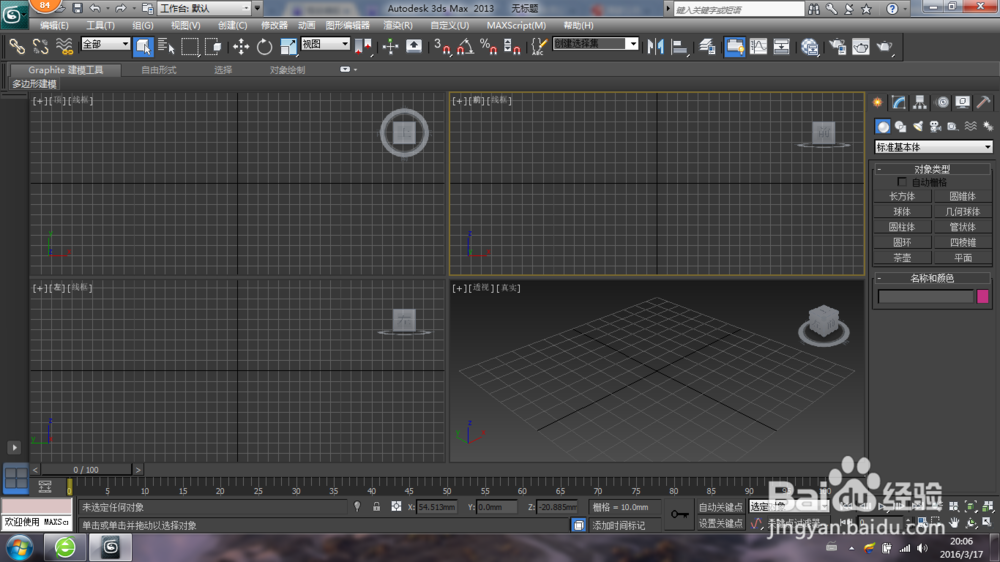Viewport: 1000px width, 562px height.
Task: Click the 圆柱体 cylinder button
Action: pos(902,227)
